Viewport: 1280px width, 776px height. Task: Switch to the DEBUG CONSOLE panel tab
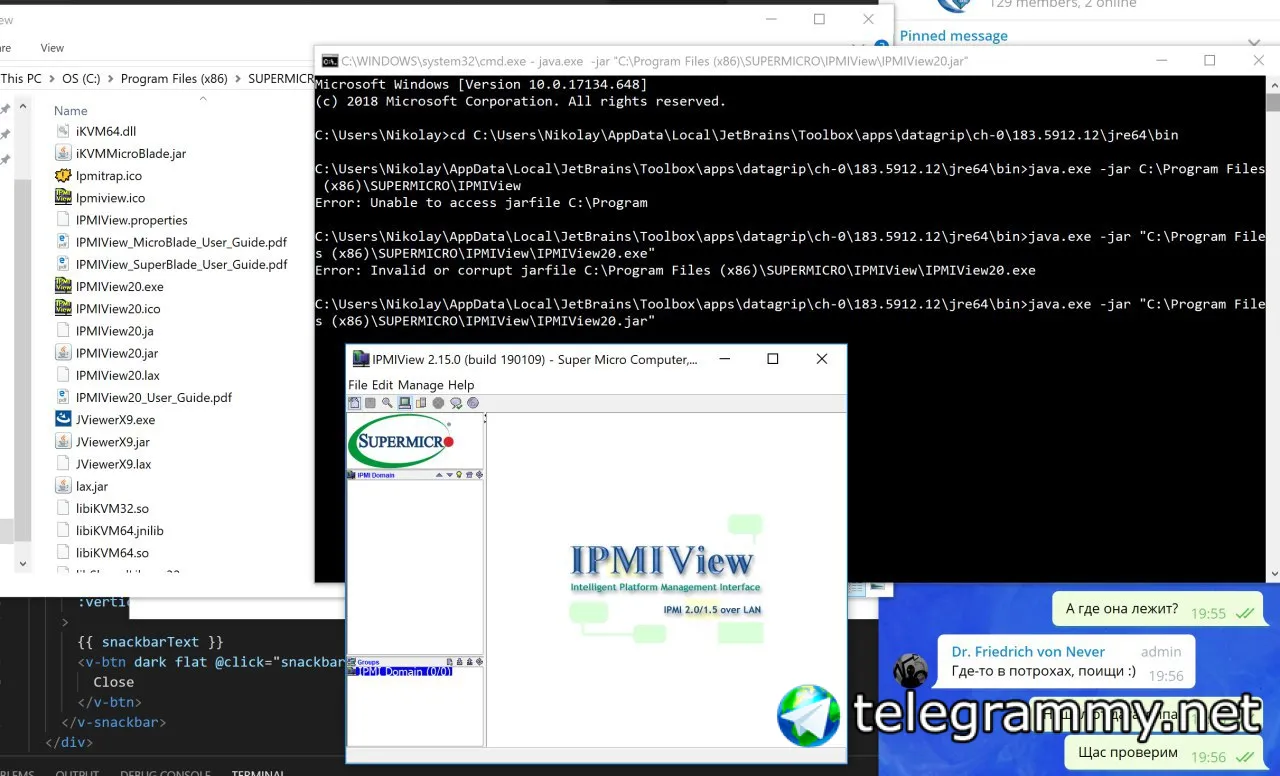(165, 772)
